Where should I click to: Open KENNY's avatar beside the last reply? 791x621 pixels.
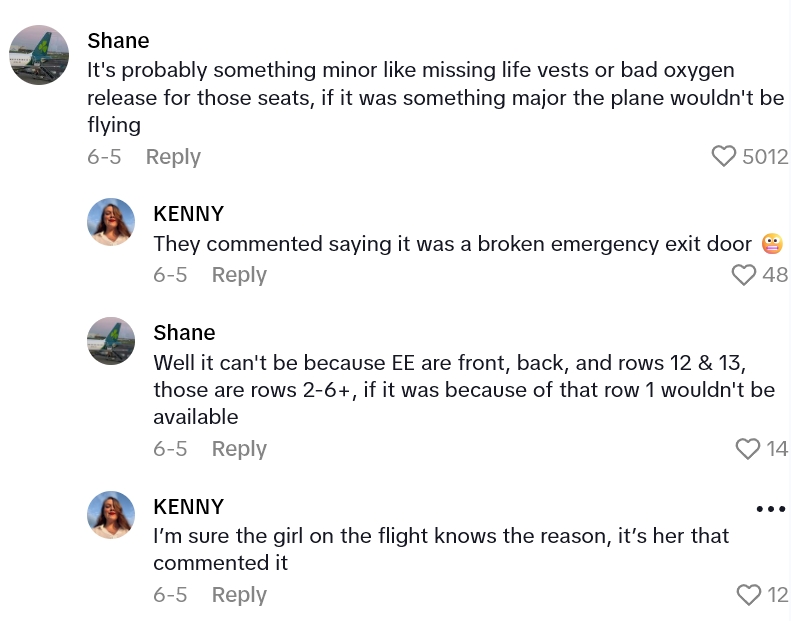111,515
